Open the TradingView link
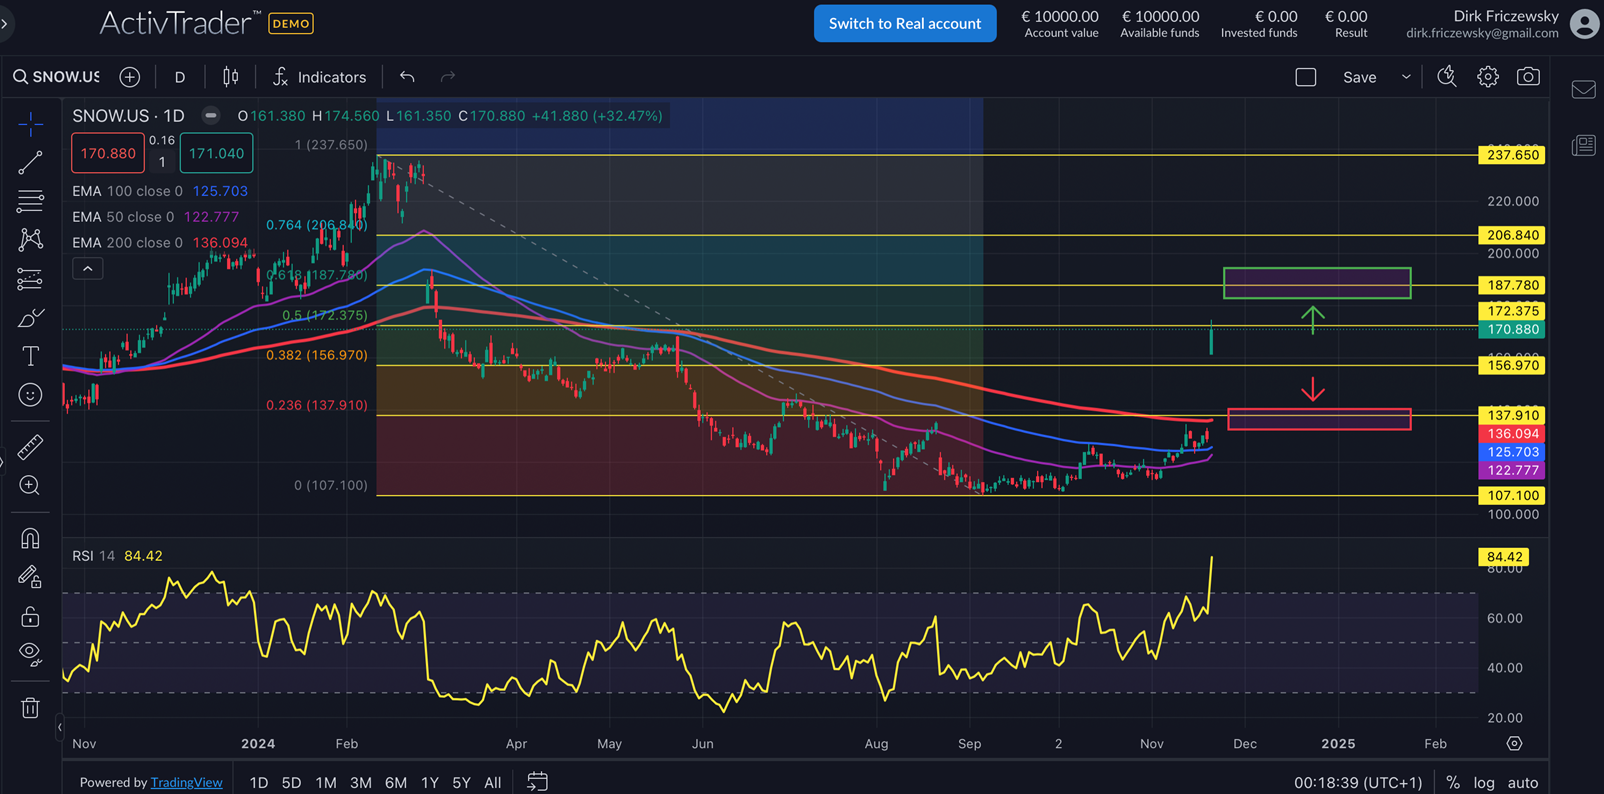 (186, 782)
